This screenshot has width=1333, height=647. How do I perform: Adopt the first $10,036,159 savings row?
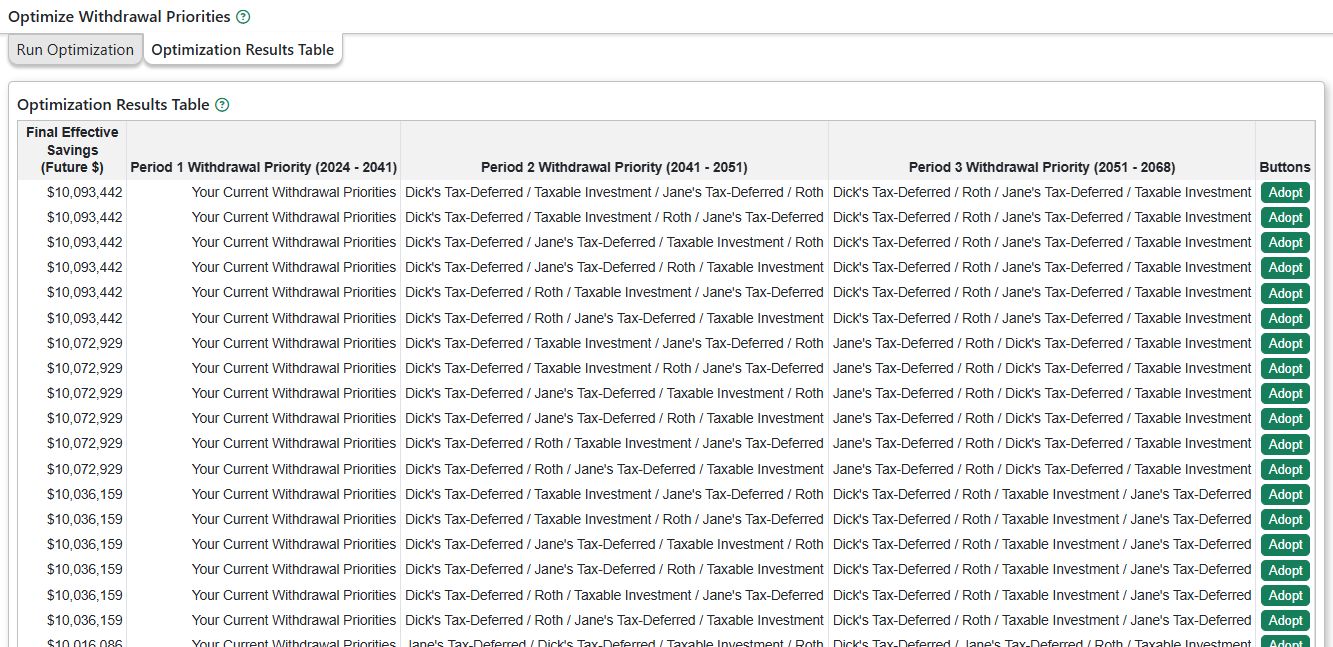(x=1285, y=495)
